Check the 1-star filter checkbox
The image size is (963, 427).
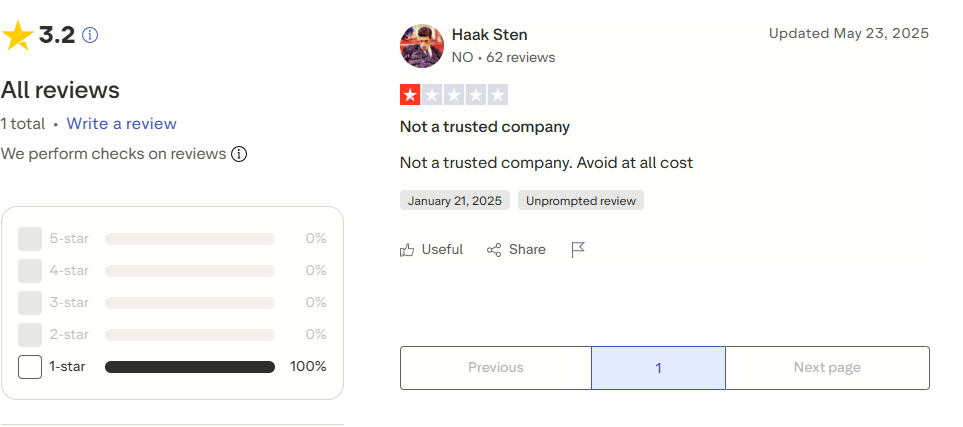point(30,367)
